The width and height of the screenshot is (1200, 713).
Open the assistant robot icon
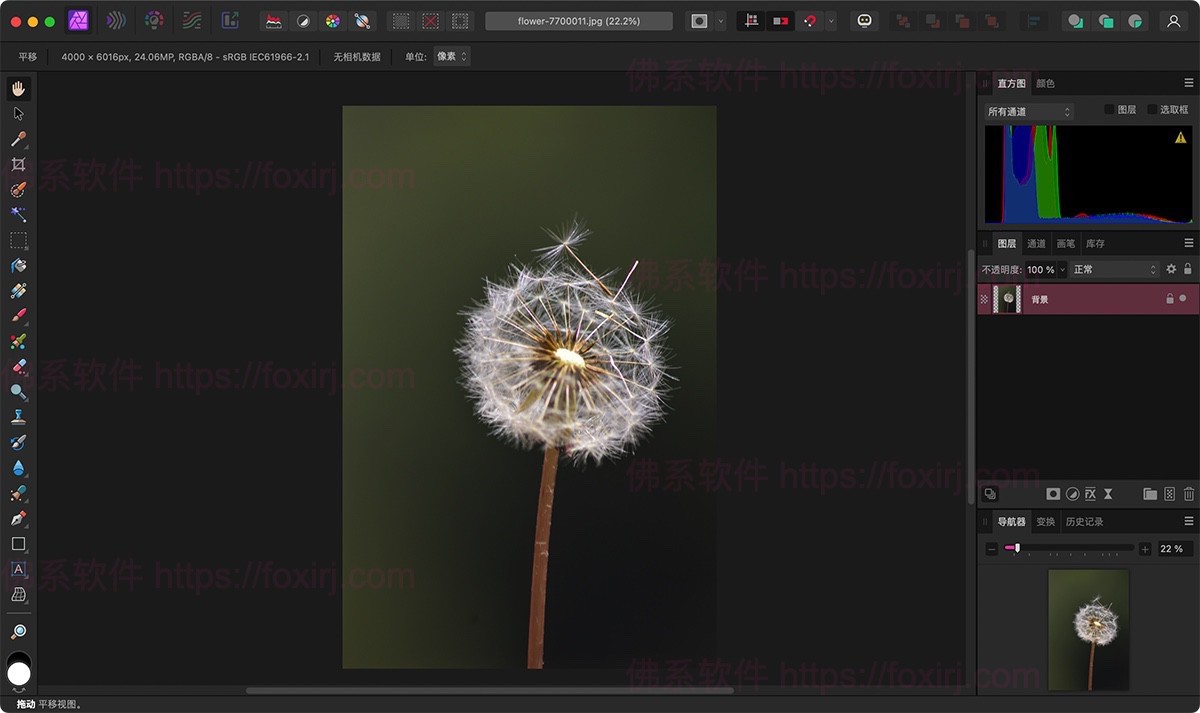click(x=864, y=20)
